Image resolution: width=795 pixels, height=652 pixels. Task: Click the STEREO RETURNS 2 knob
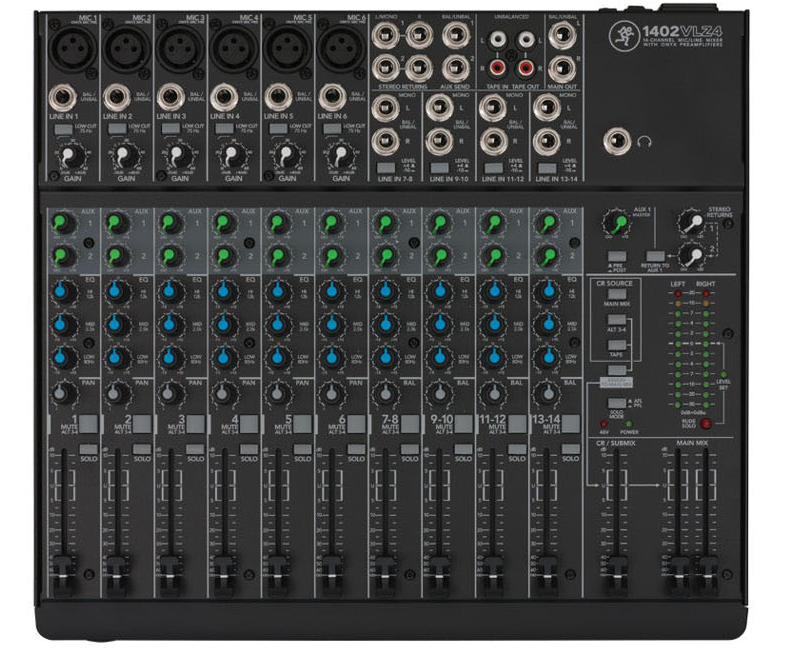pos(691,256)
